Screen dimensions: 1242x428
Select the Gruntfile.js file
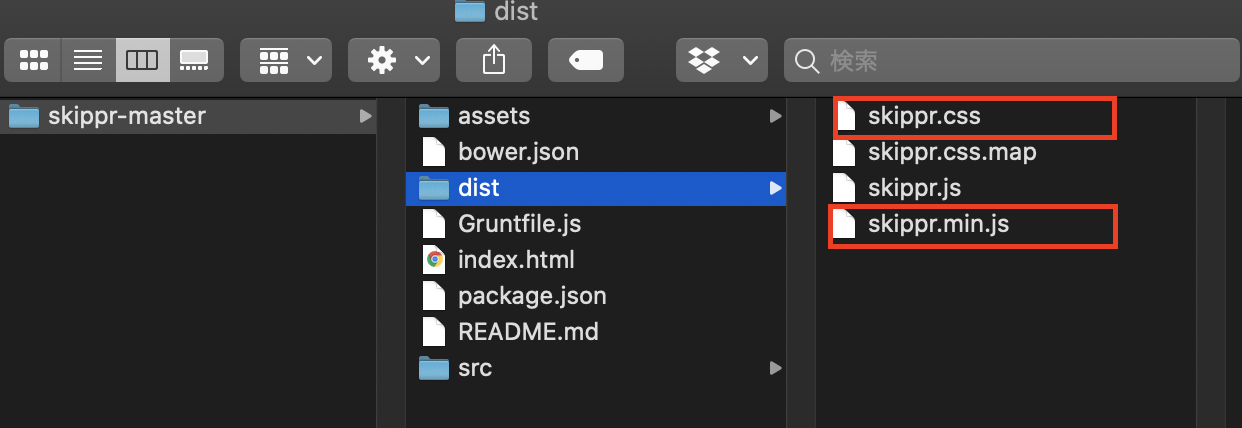click(595, 222)
